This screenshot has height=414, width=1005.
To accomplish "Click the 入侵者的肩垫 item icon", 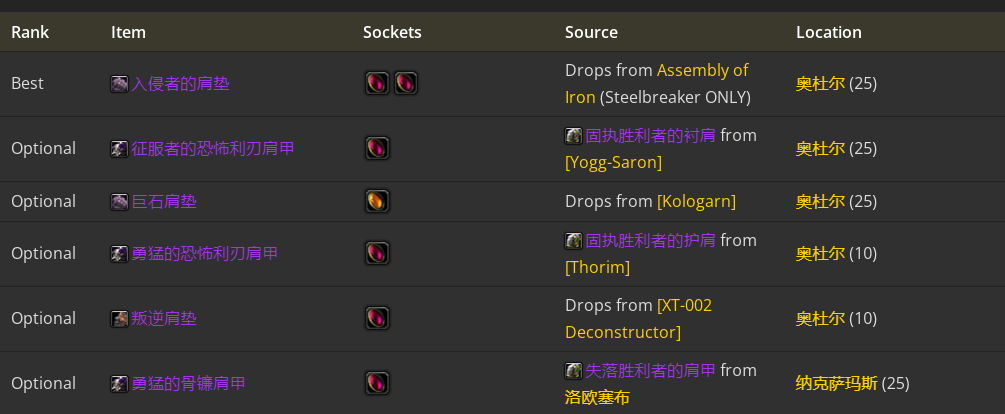I will [x=119, y=84].
